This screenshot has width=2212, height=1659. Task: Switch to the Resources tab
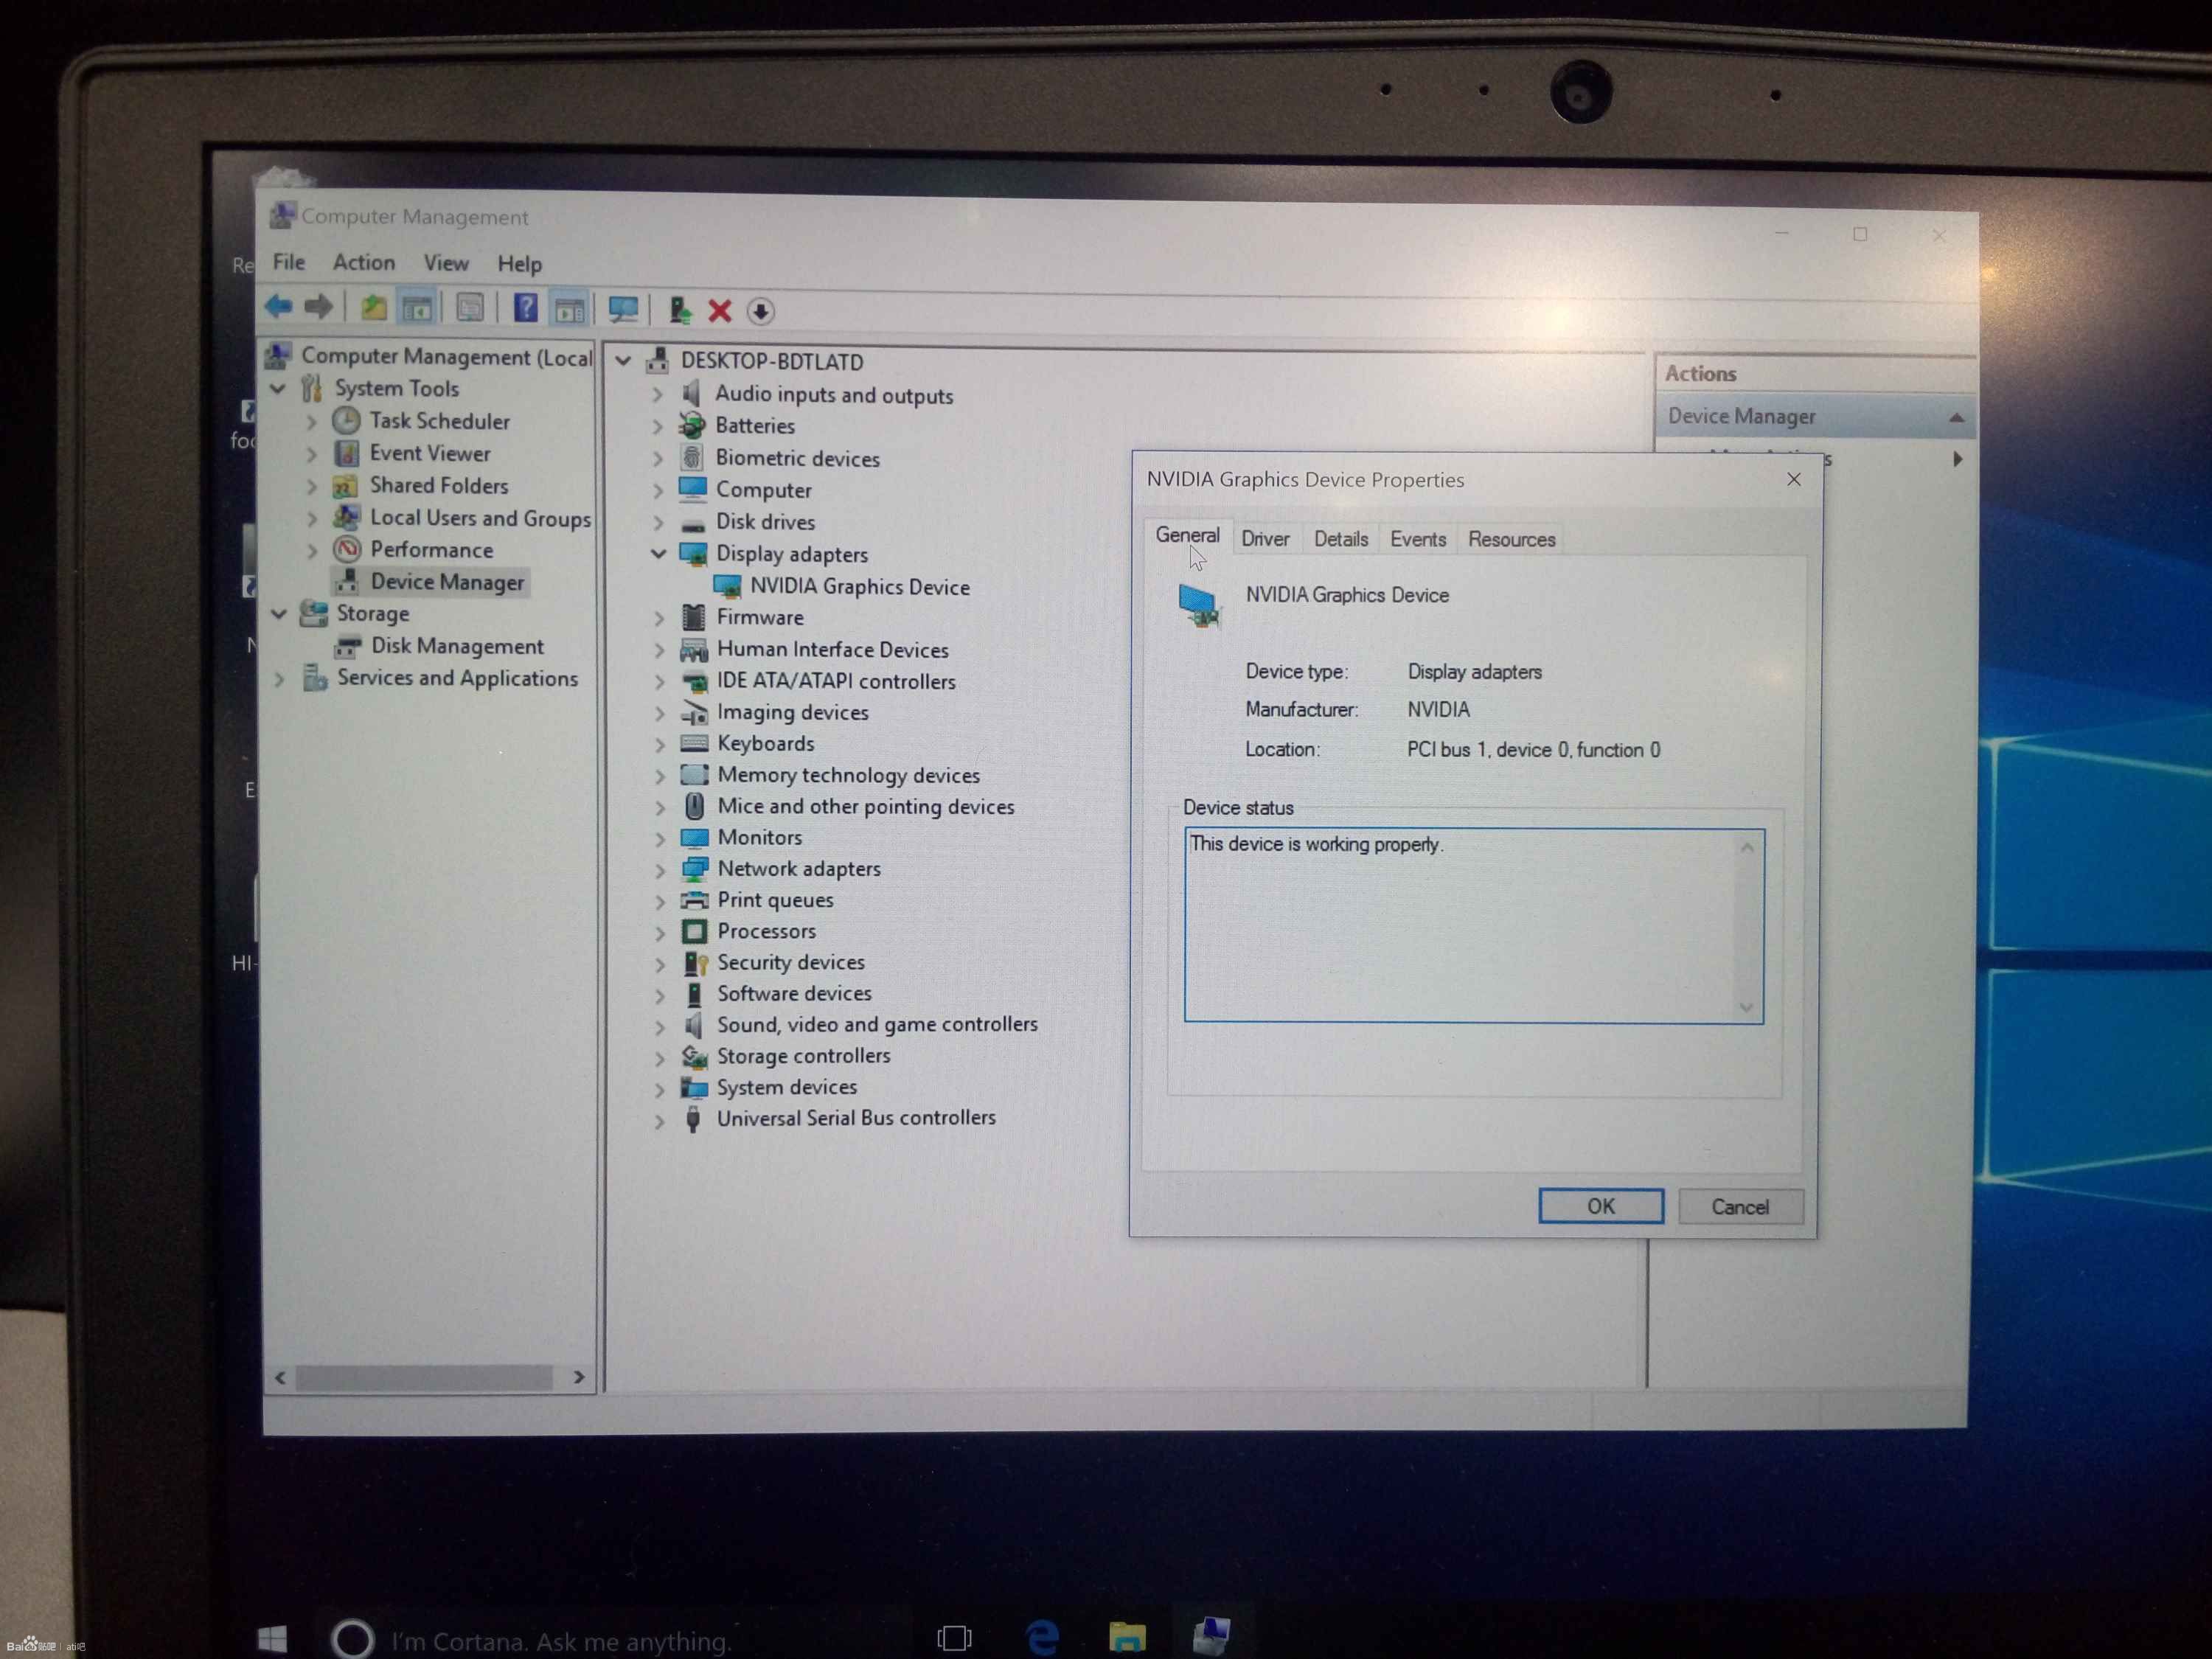pos(1511,539)
